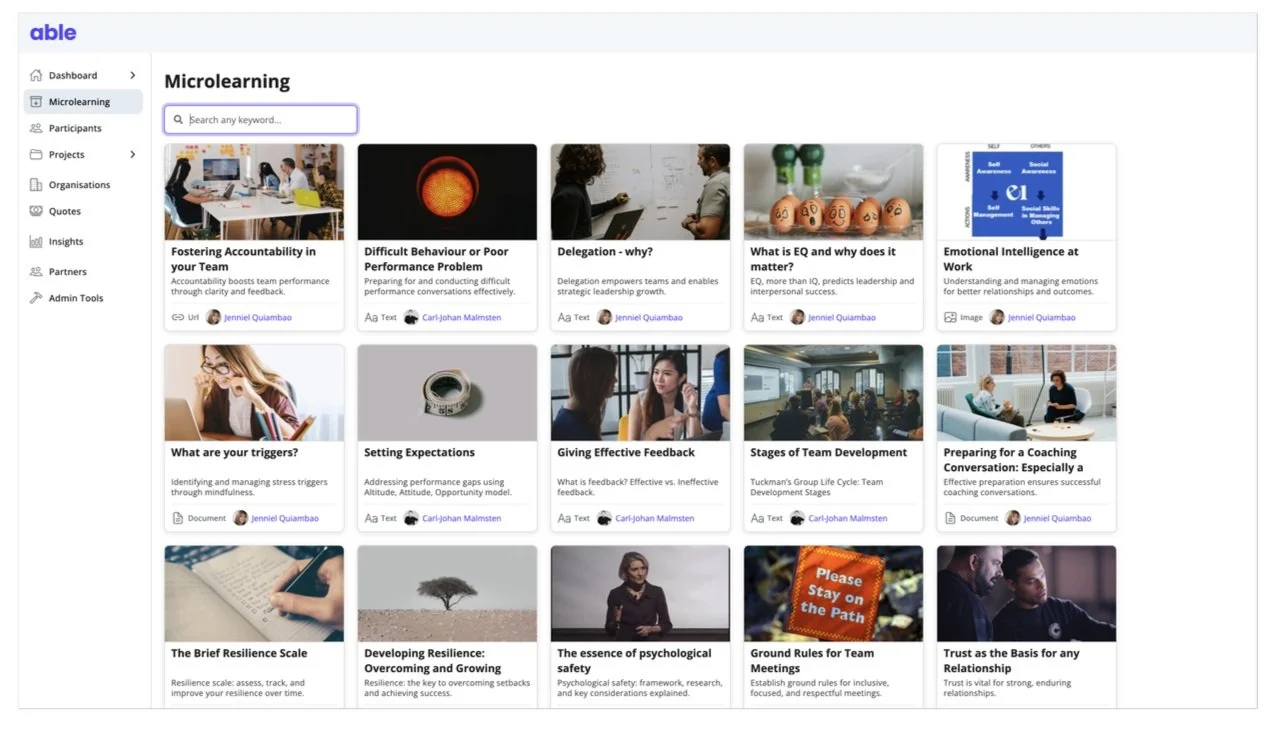
Task: Open Admin Tools via its hammer icon
Action: point(36,297)
